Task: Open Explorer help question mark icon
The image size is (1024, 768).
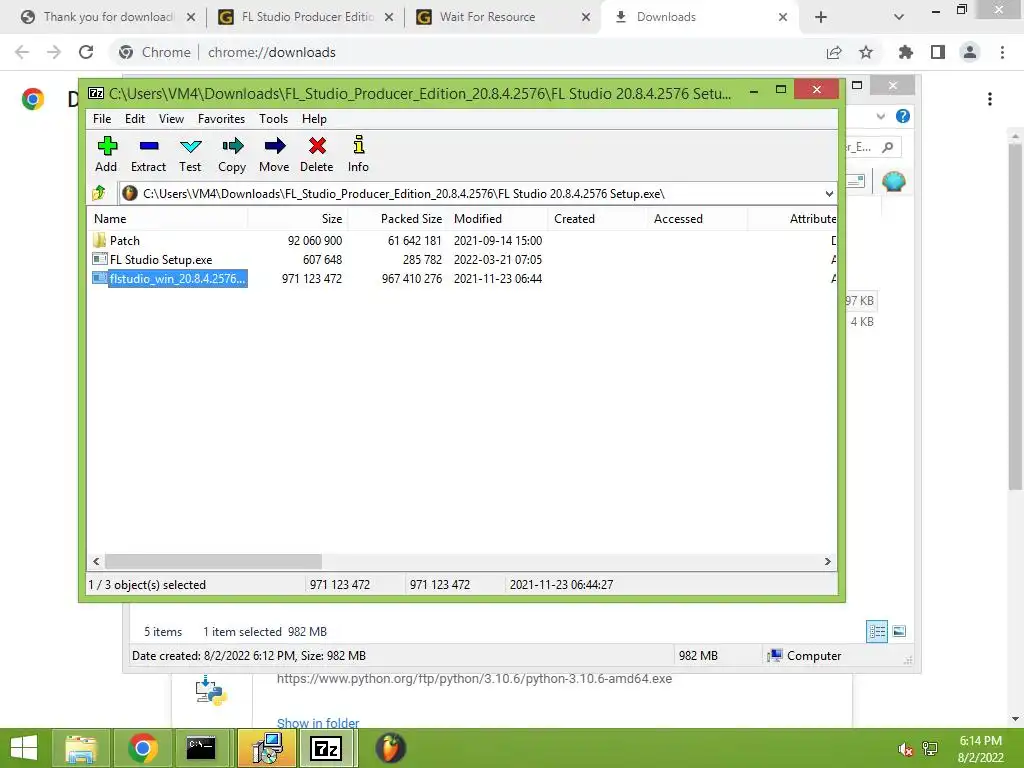Action: tap(903, 116)
